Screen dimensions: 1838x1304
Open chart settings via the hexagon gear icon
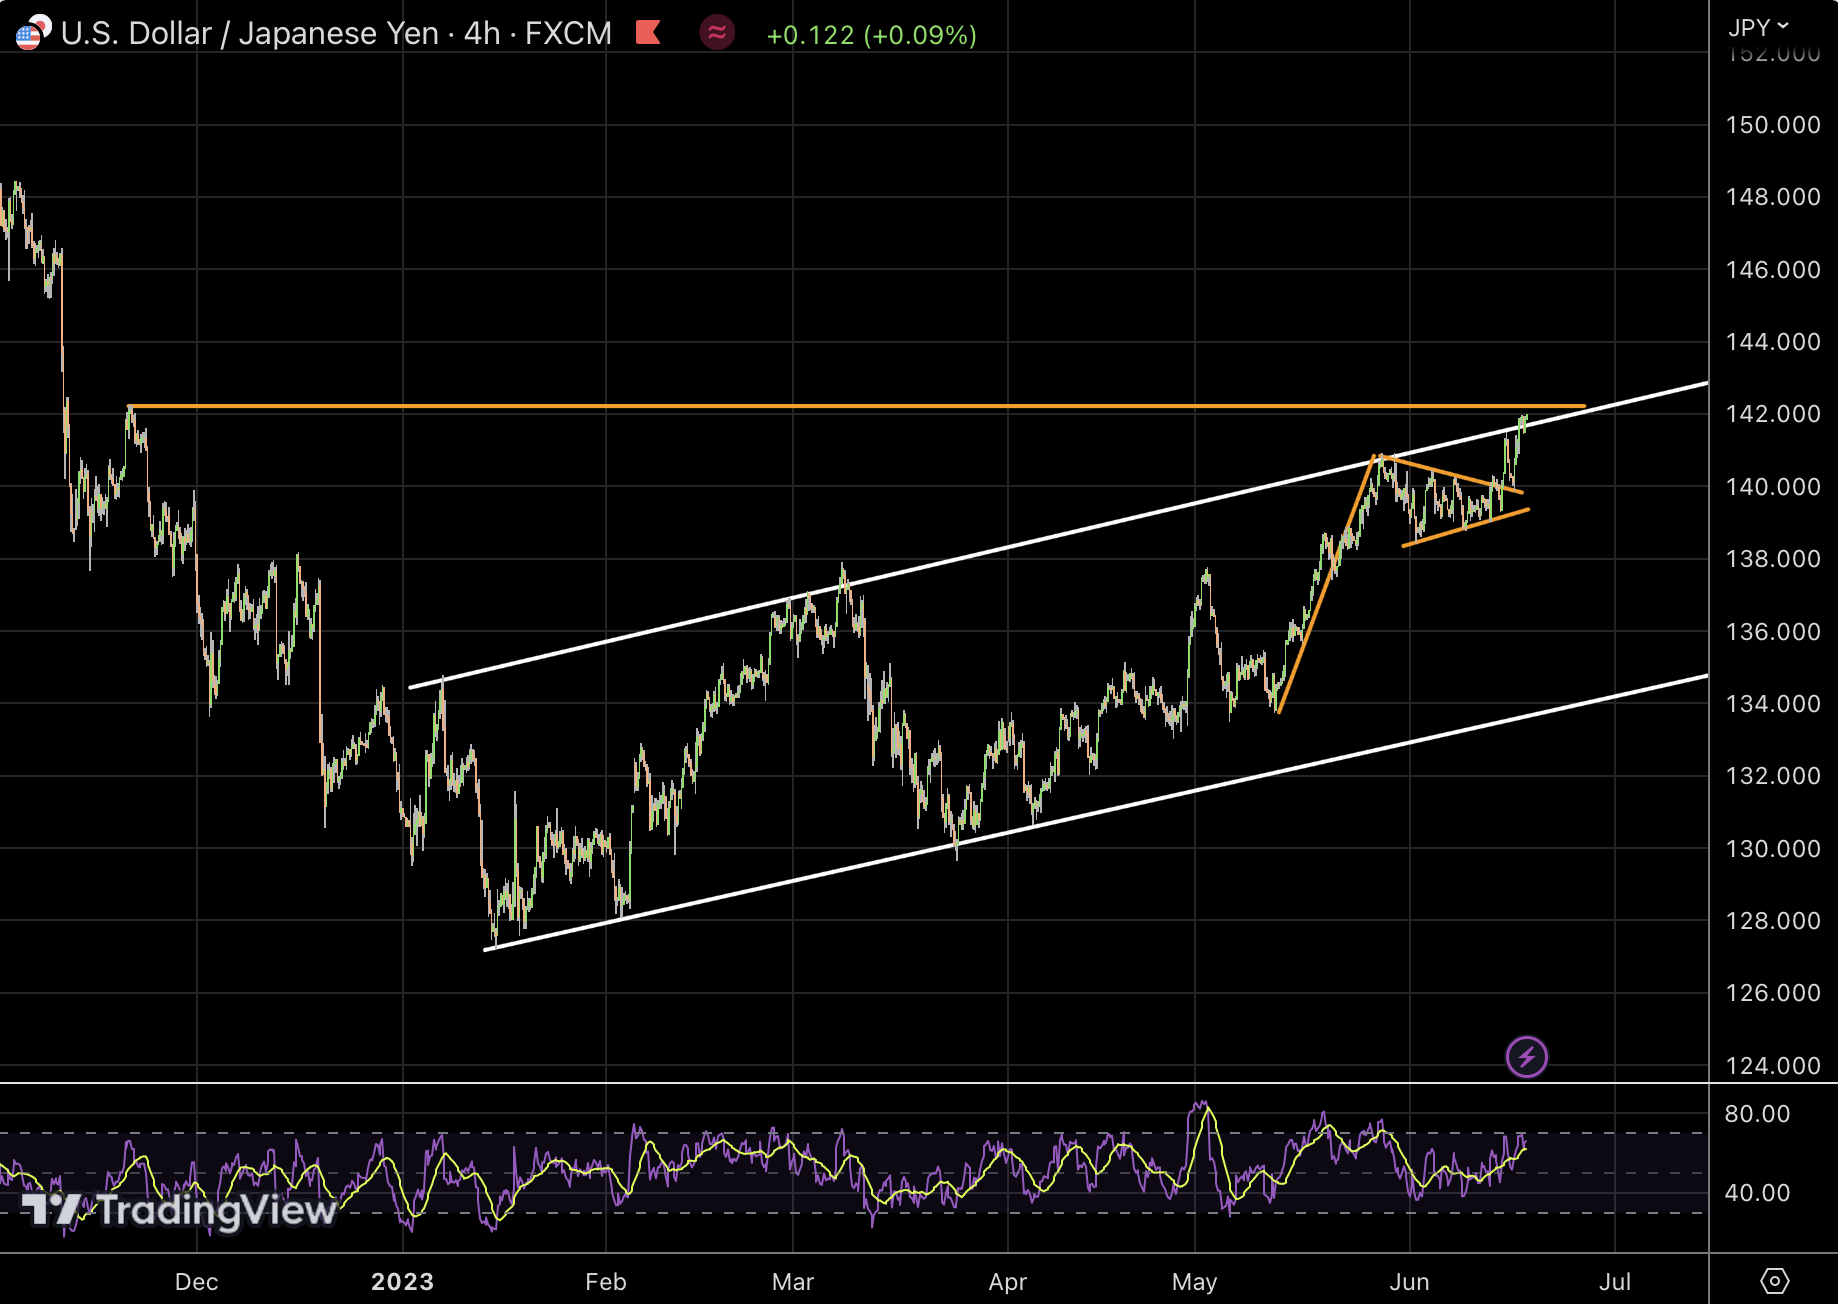pyautogui.click(x=1774, y=1281)
